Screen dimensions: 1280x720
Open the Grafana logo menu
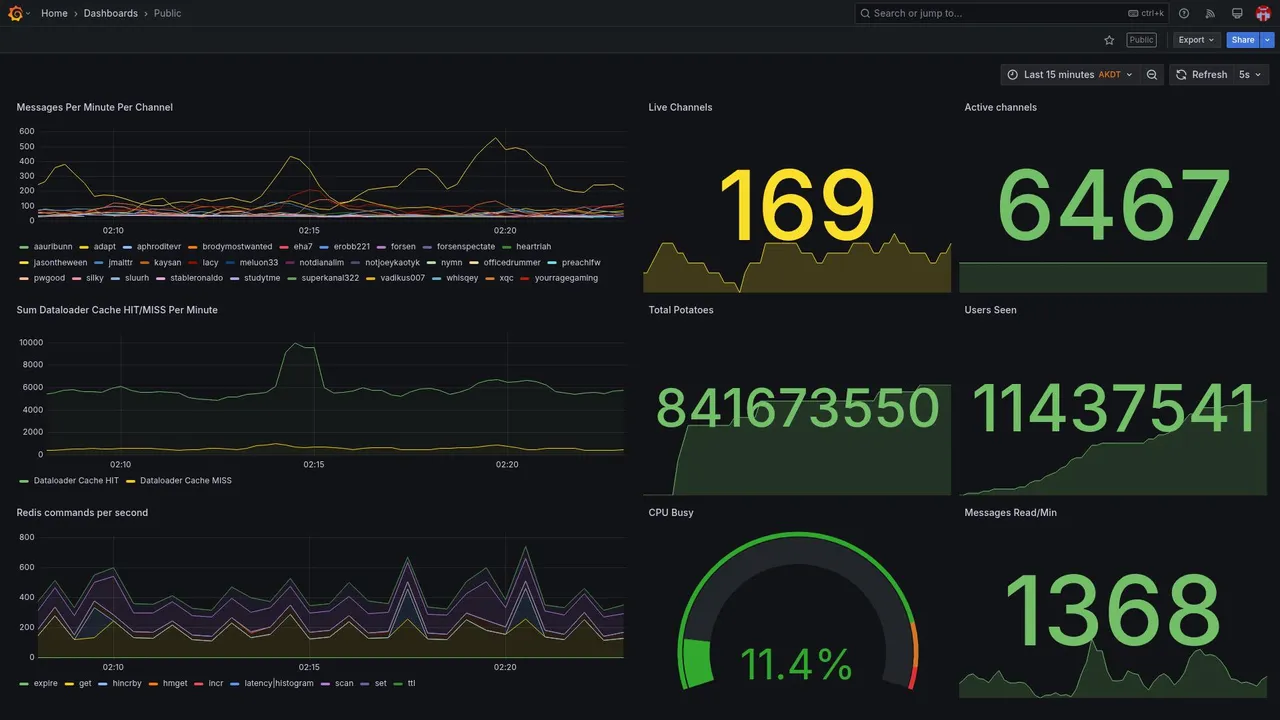tap(15, 13)
